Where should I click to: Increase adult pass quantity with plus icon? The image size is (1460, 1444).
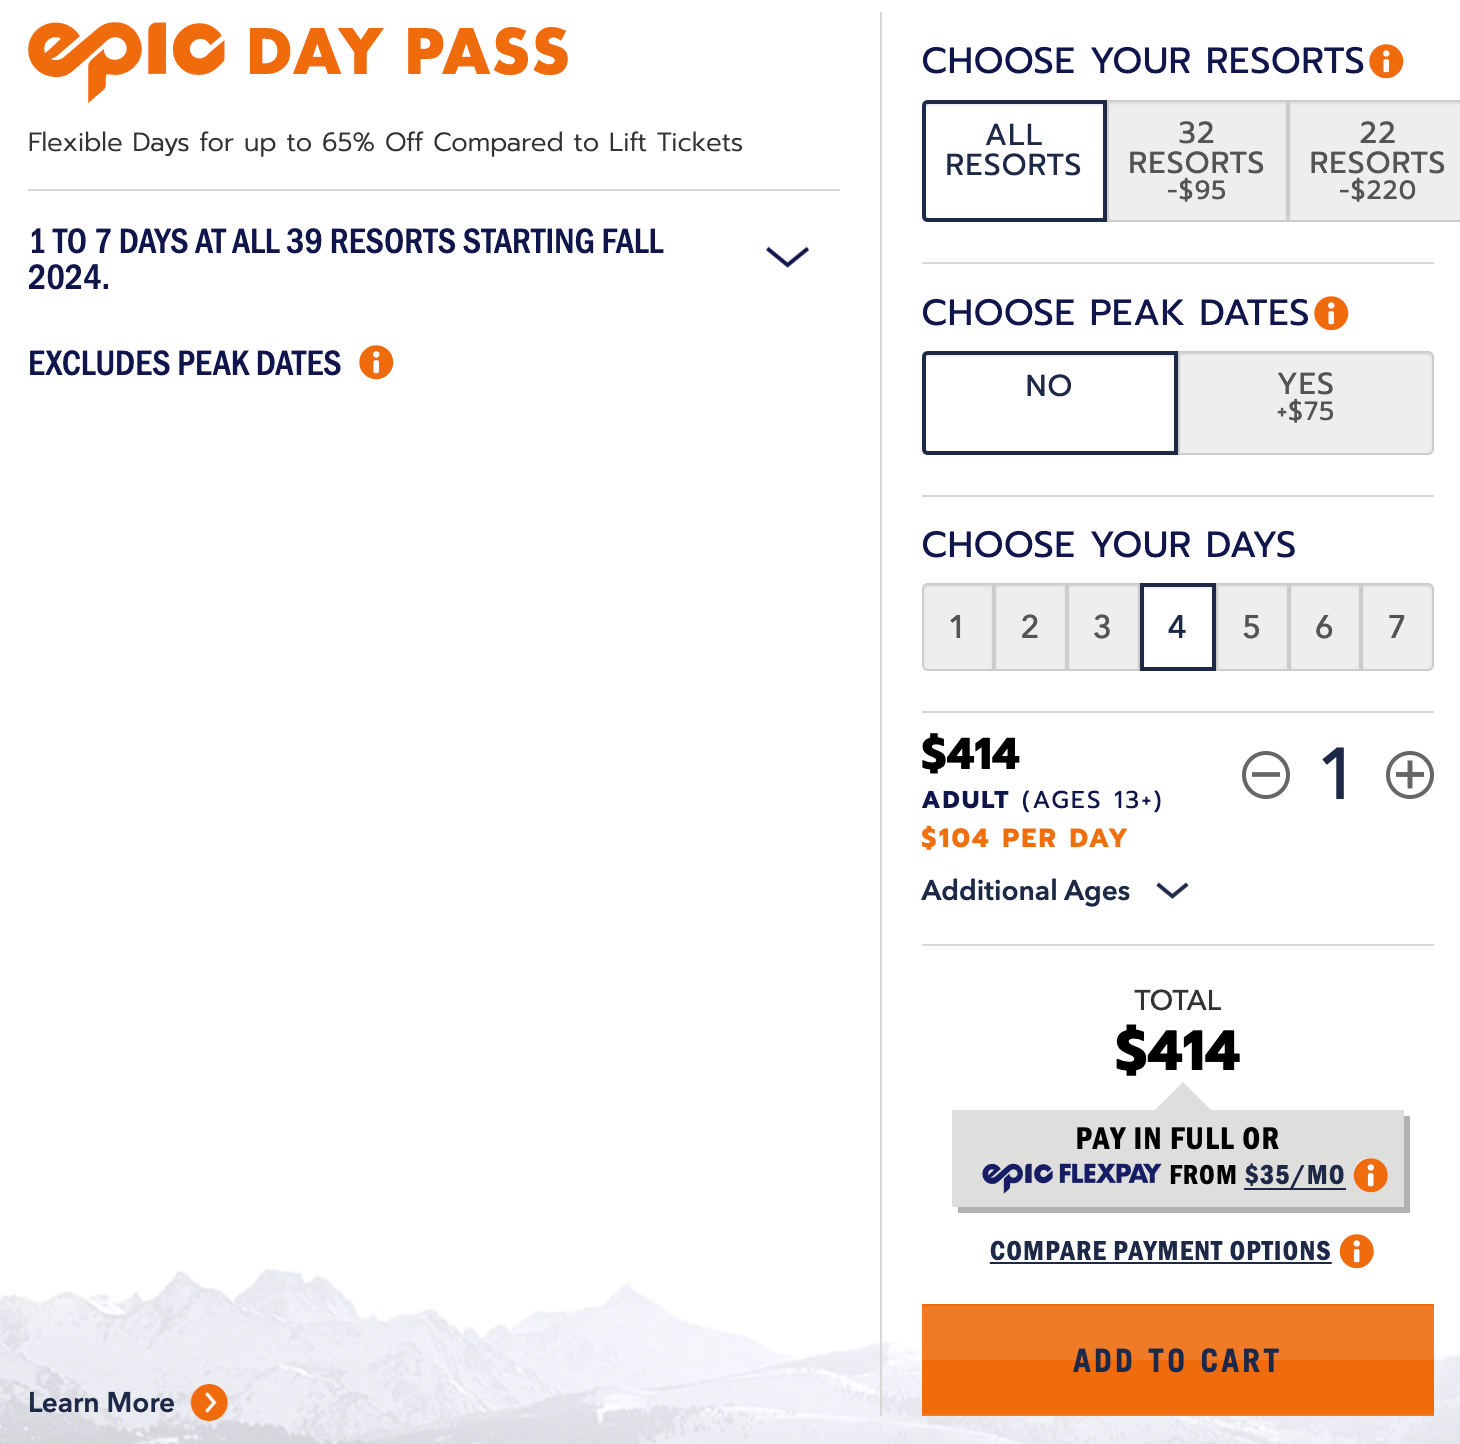coord(1408,775)
